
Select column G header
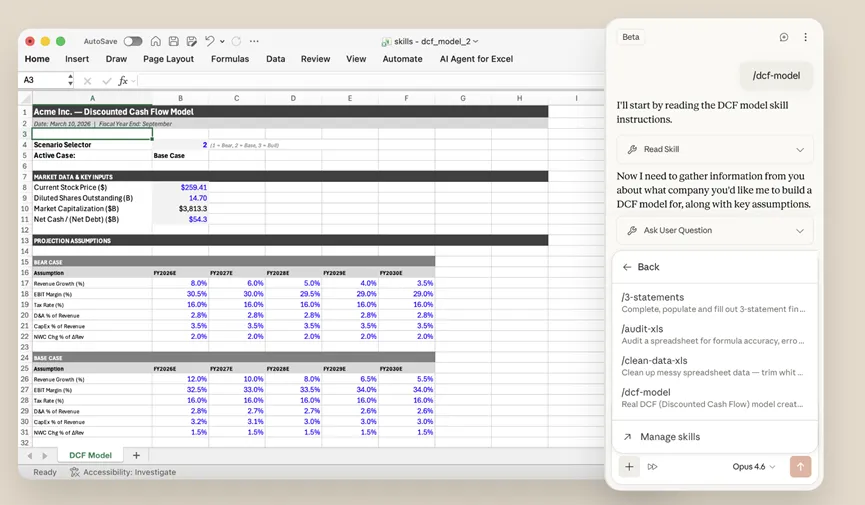pos(463,98)
